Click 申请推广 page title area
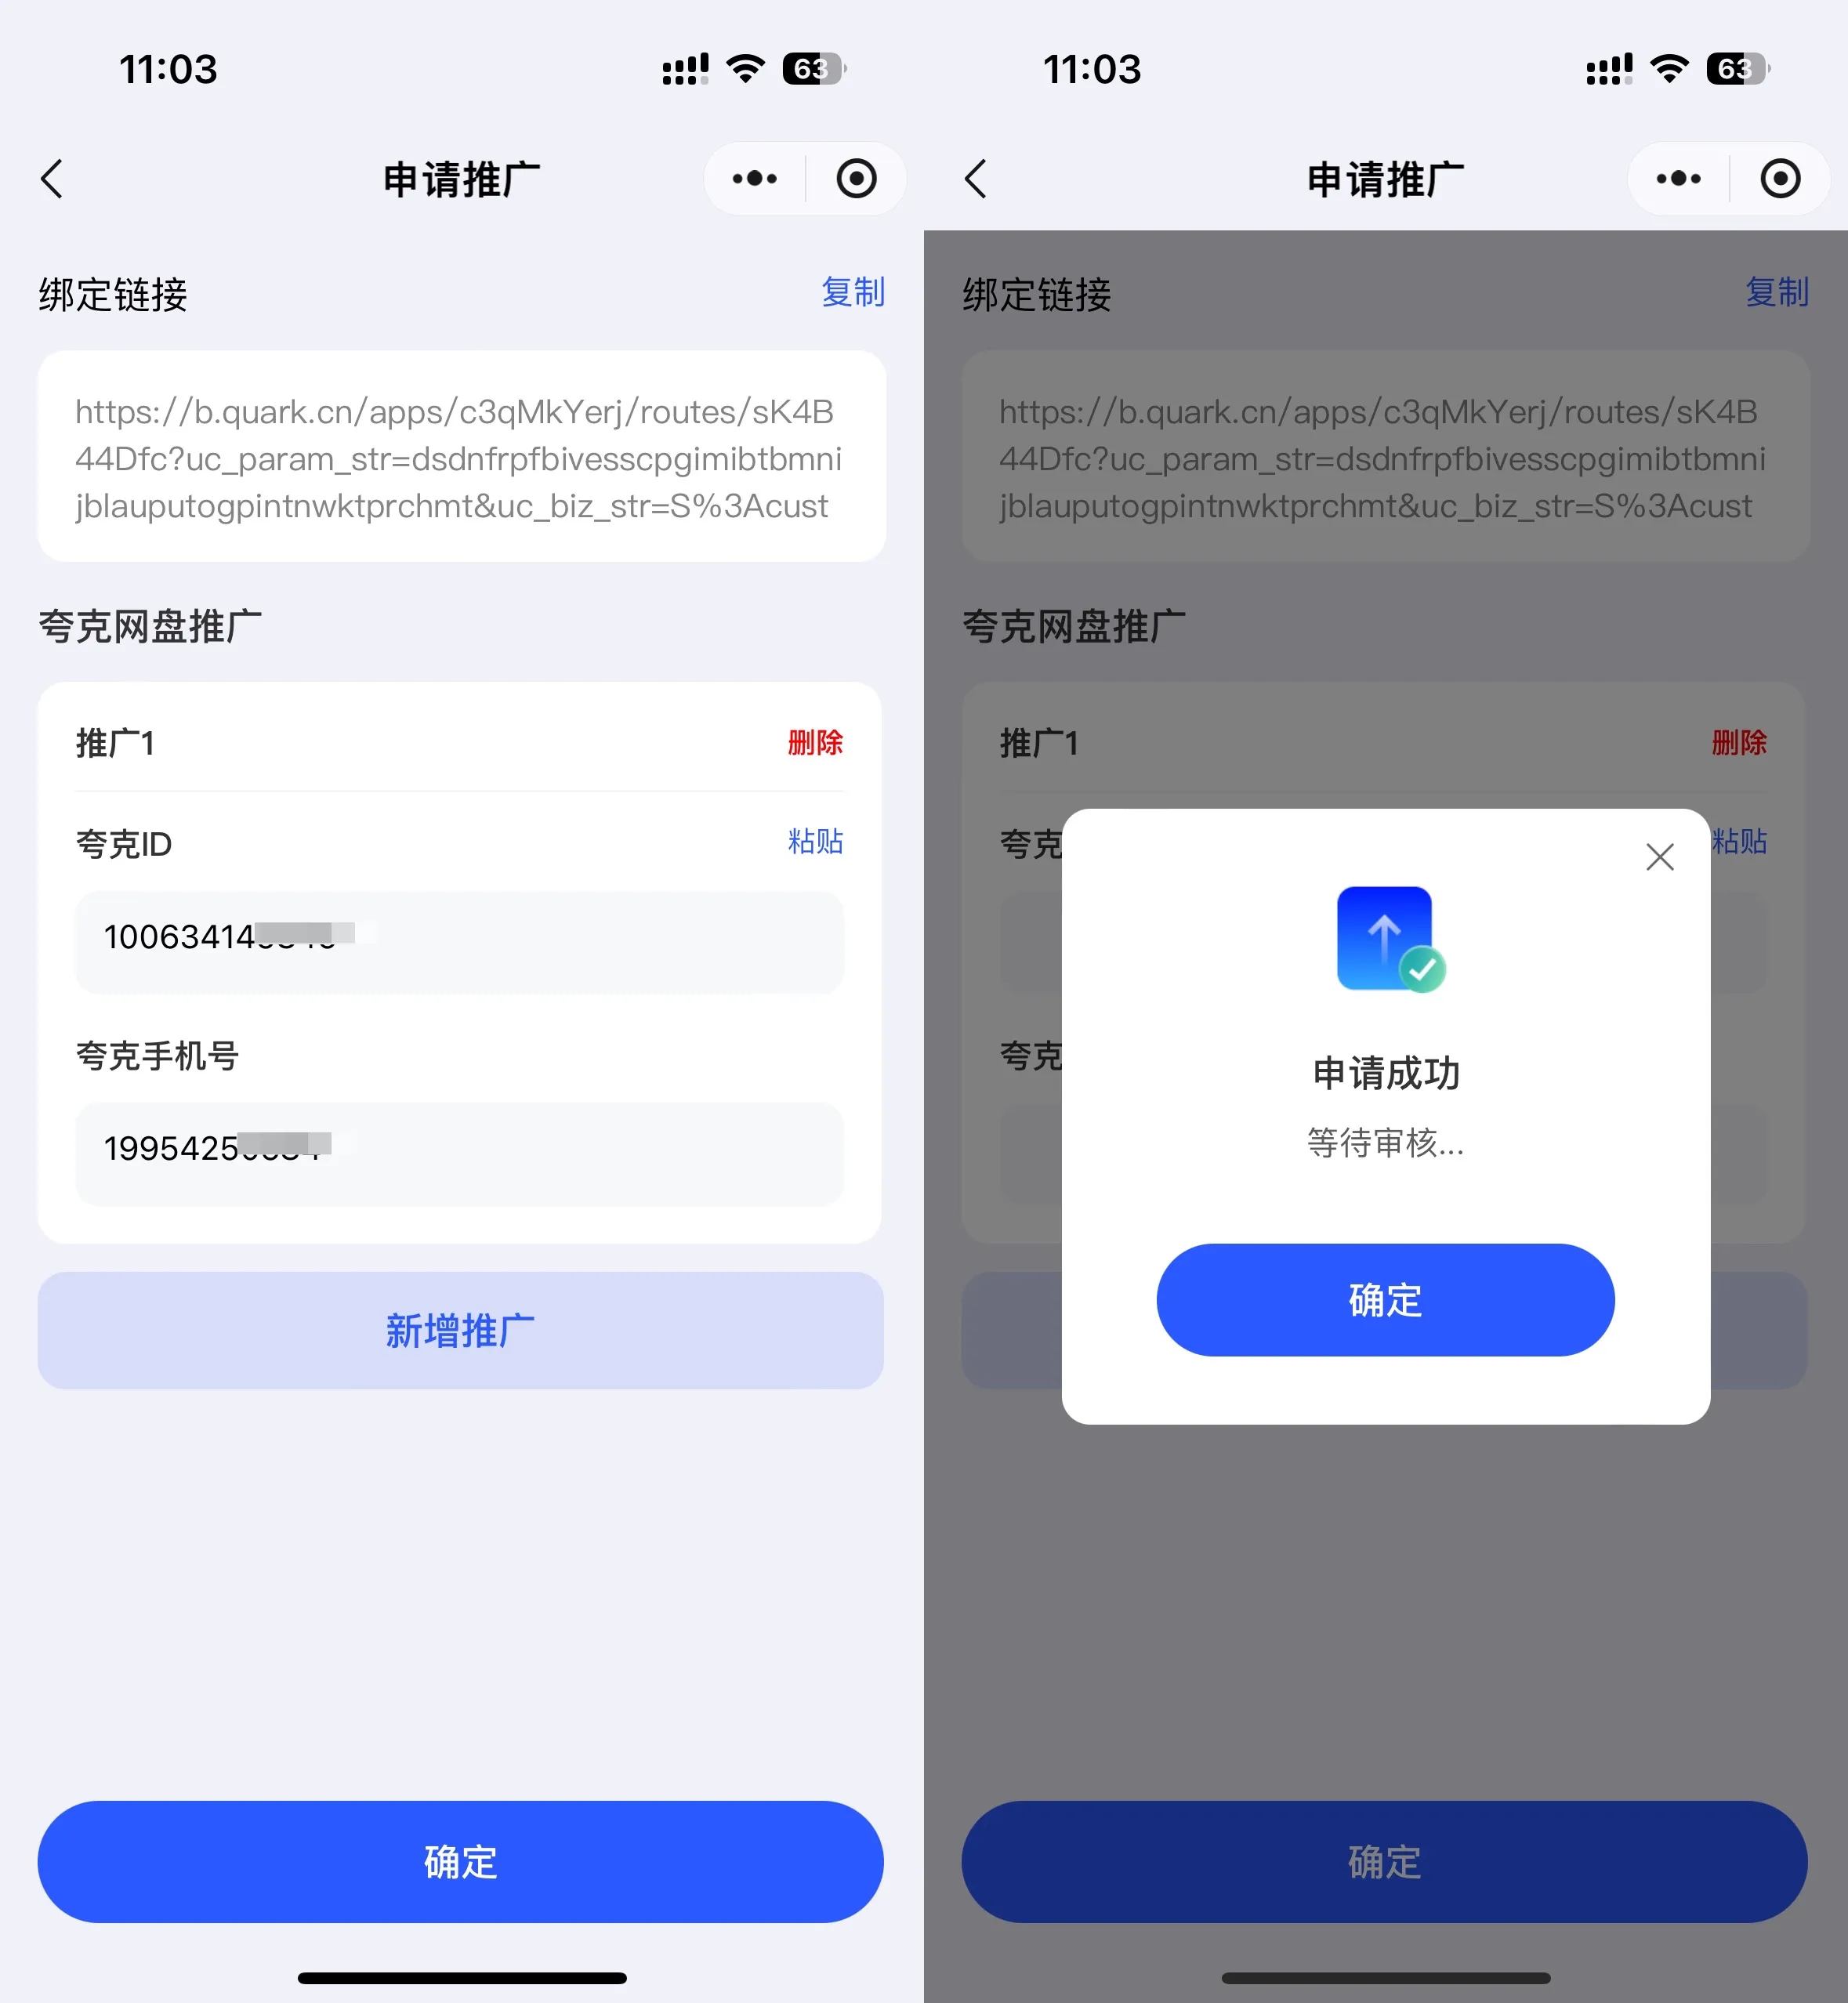Viewport: 1848px width, 2003px height. coord(459,176)
